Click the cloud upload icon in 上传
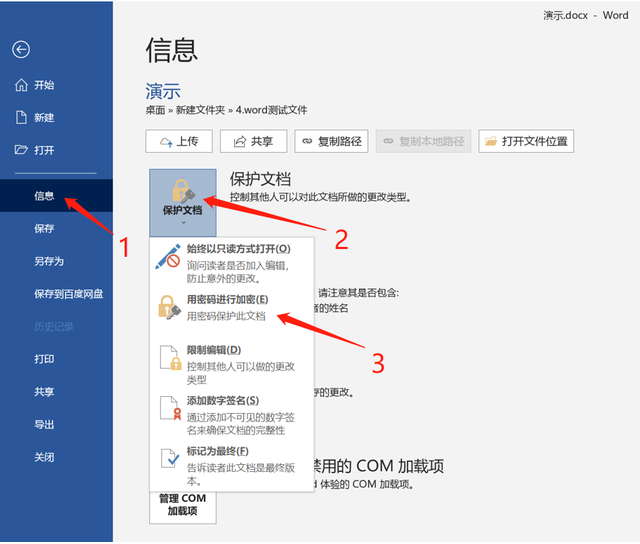Screen dimensions: 640x544 pyautogui.click(x=166, y=142)
